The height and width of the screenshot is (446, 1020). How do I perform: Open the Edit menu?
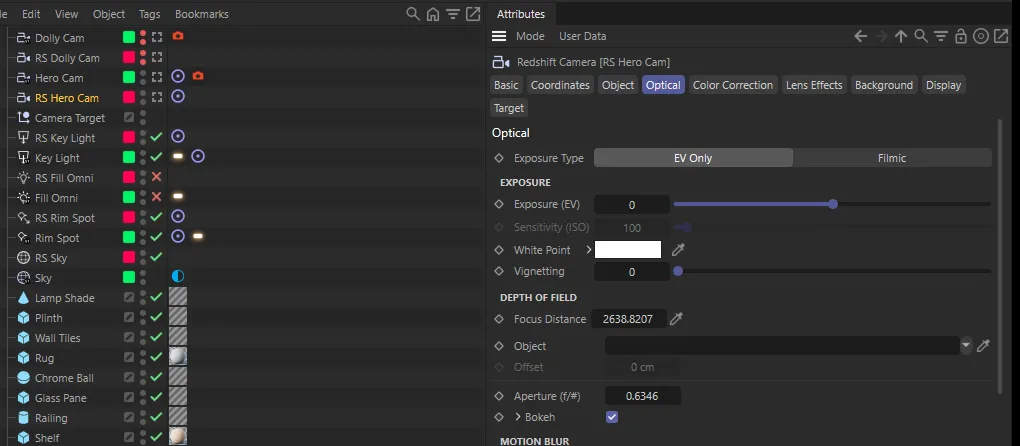(x=31, y=14)
